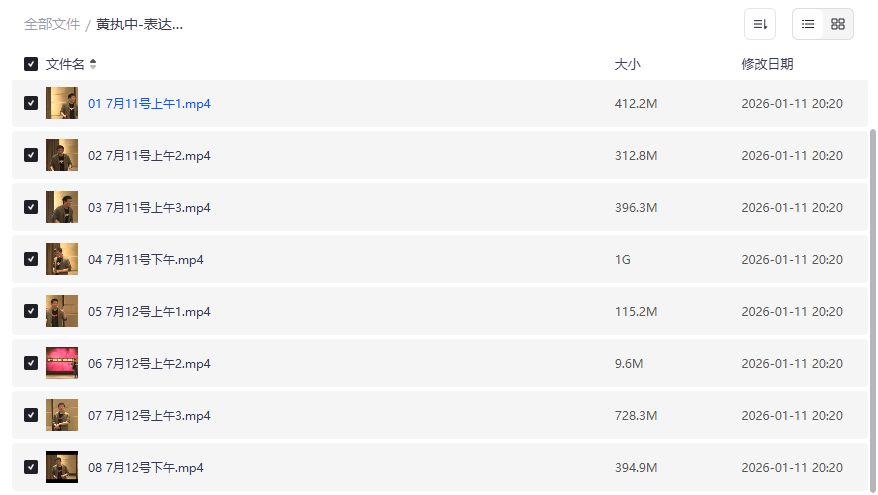
Task: Open the sort order options icon
Action: click(x=760, y=24)
